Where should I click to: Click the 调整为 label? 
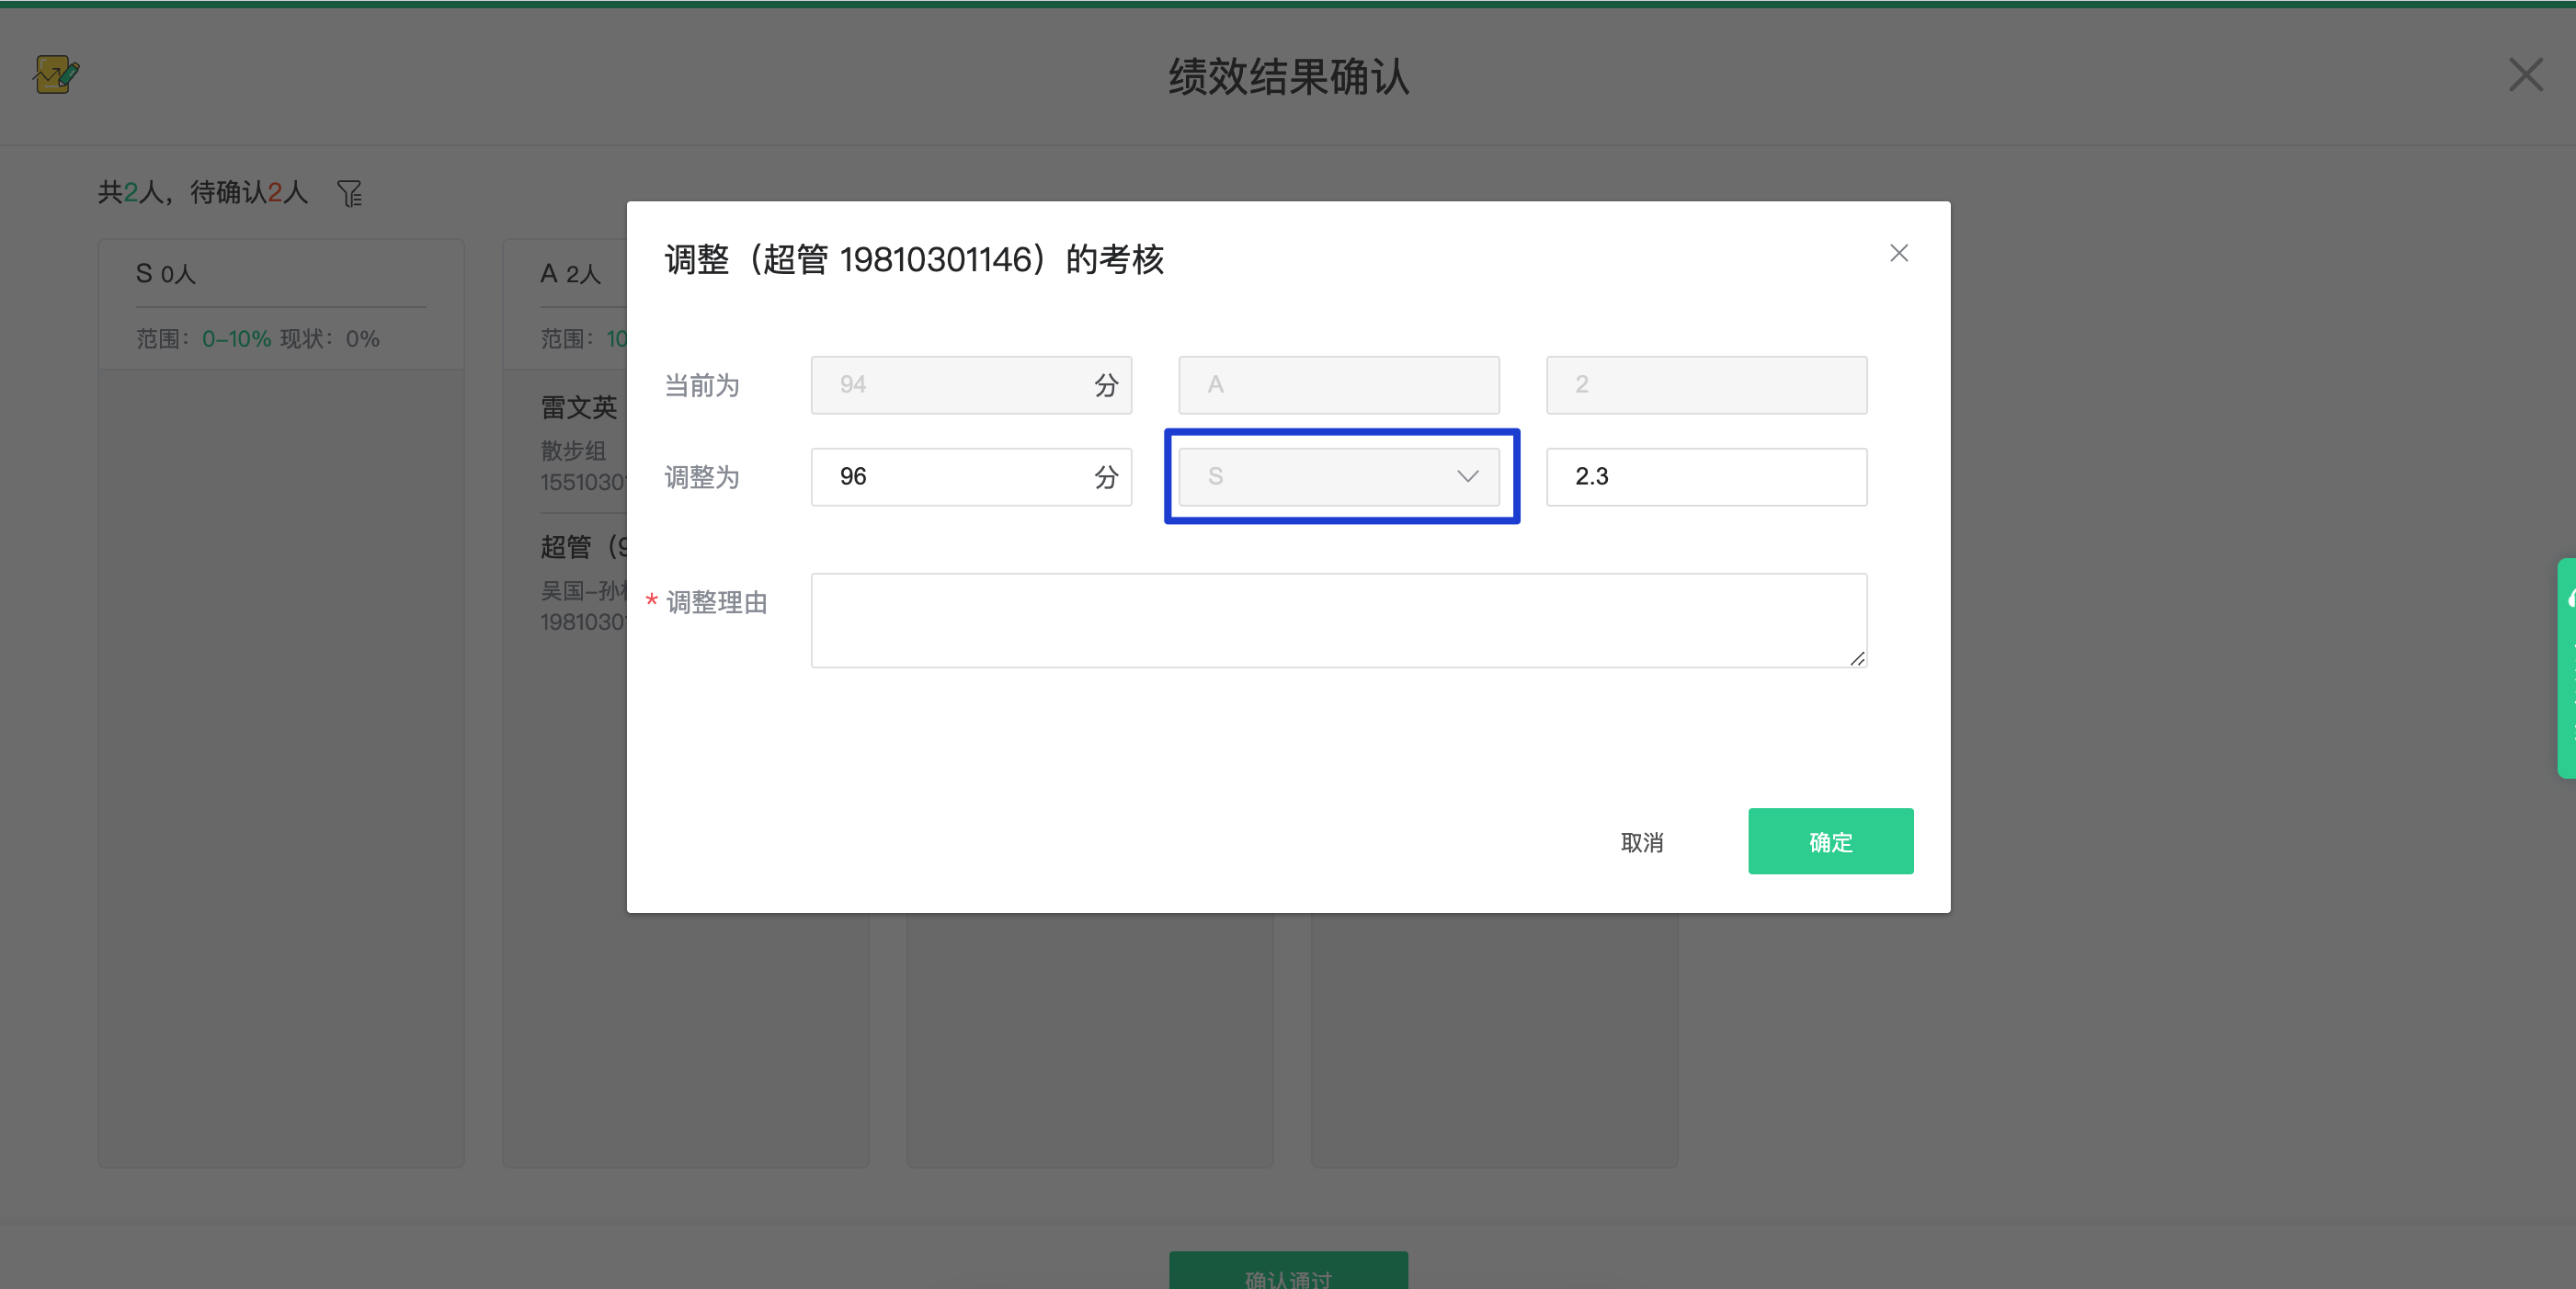(x=702, y=477)
